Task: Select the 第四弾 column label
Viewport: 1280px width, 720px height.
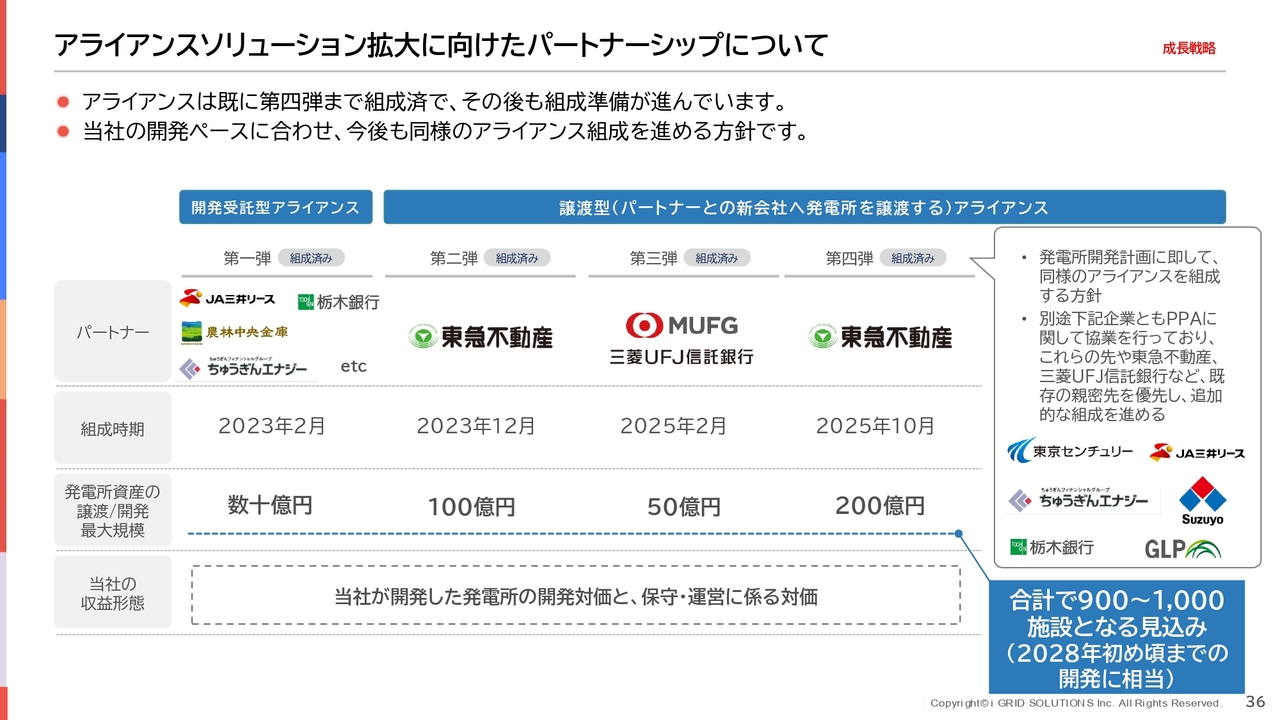Action: tap(850, 258)
